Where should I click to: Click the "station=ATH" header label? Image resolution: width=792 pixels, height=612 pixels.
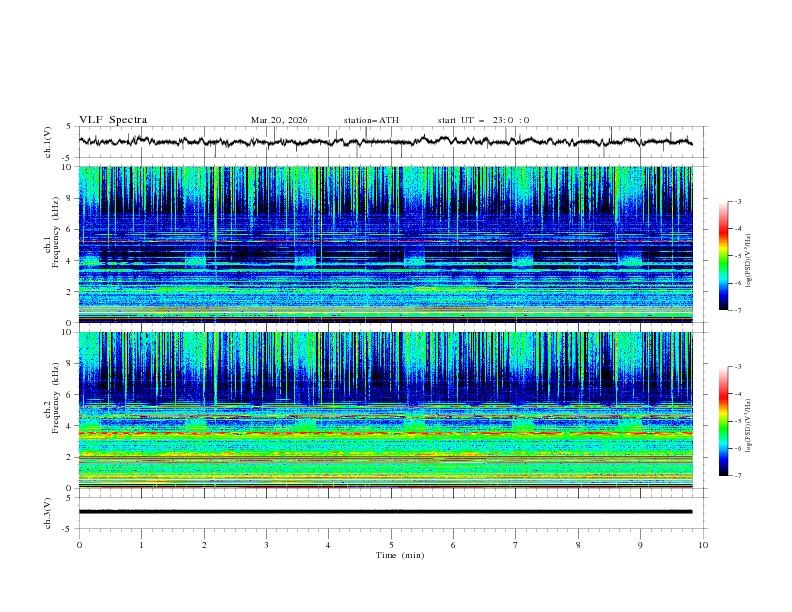click(x=371, y=120)
